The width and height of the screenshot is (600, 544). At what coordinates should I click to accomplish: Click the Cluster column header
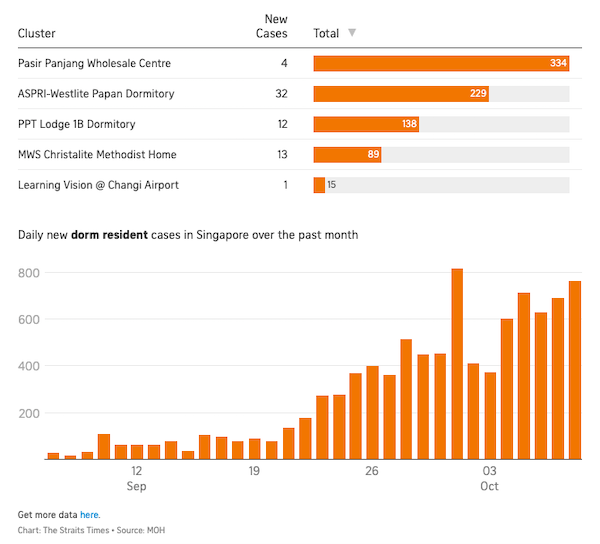click(37, 33)
